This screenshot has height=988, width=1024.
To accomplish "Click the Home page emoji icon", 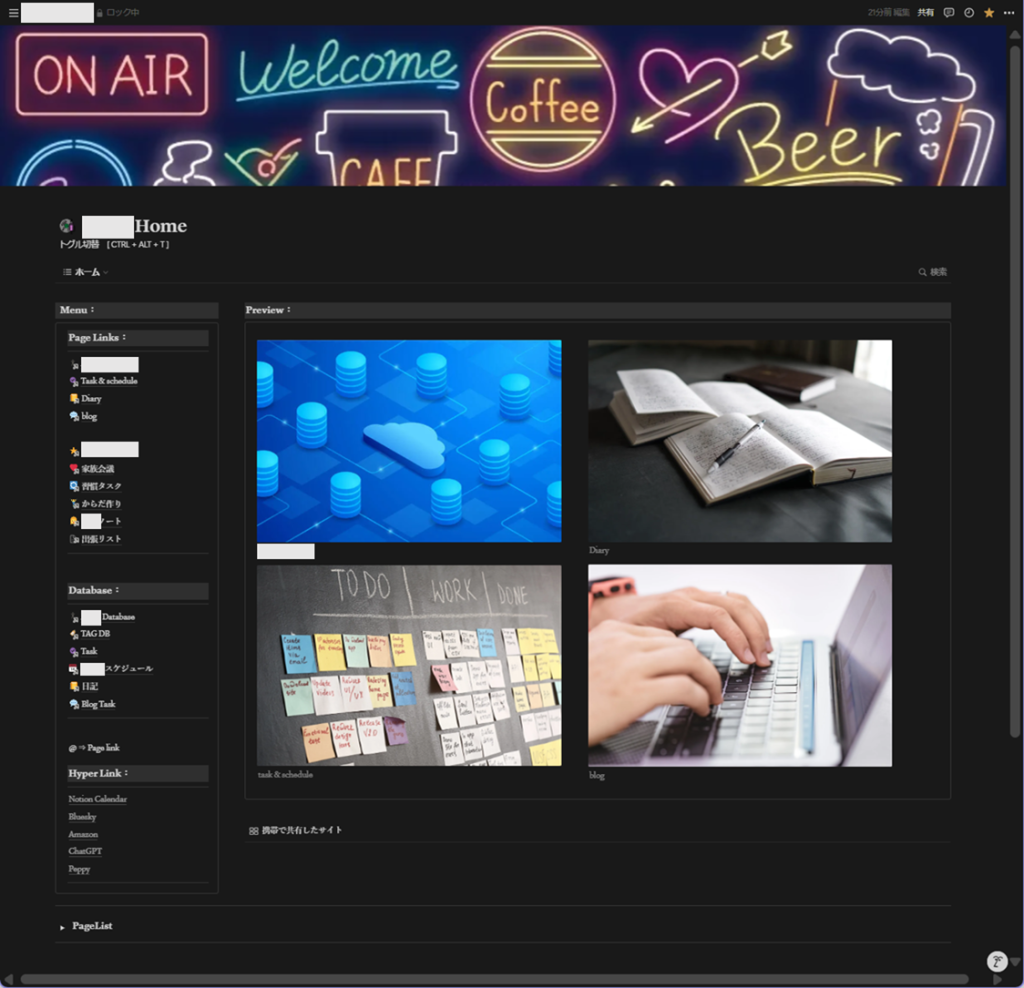I will [67, 226].
